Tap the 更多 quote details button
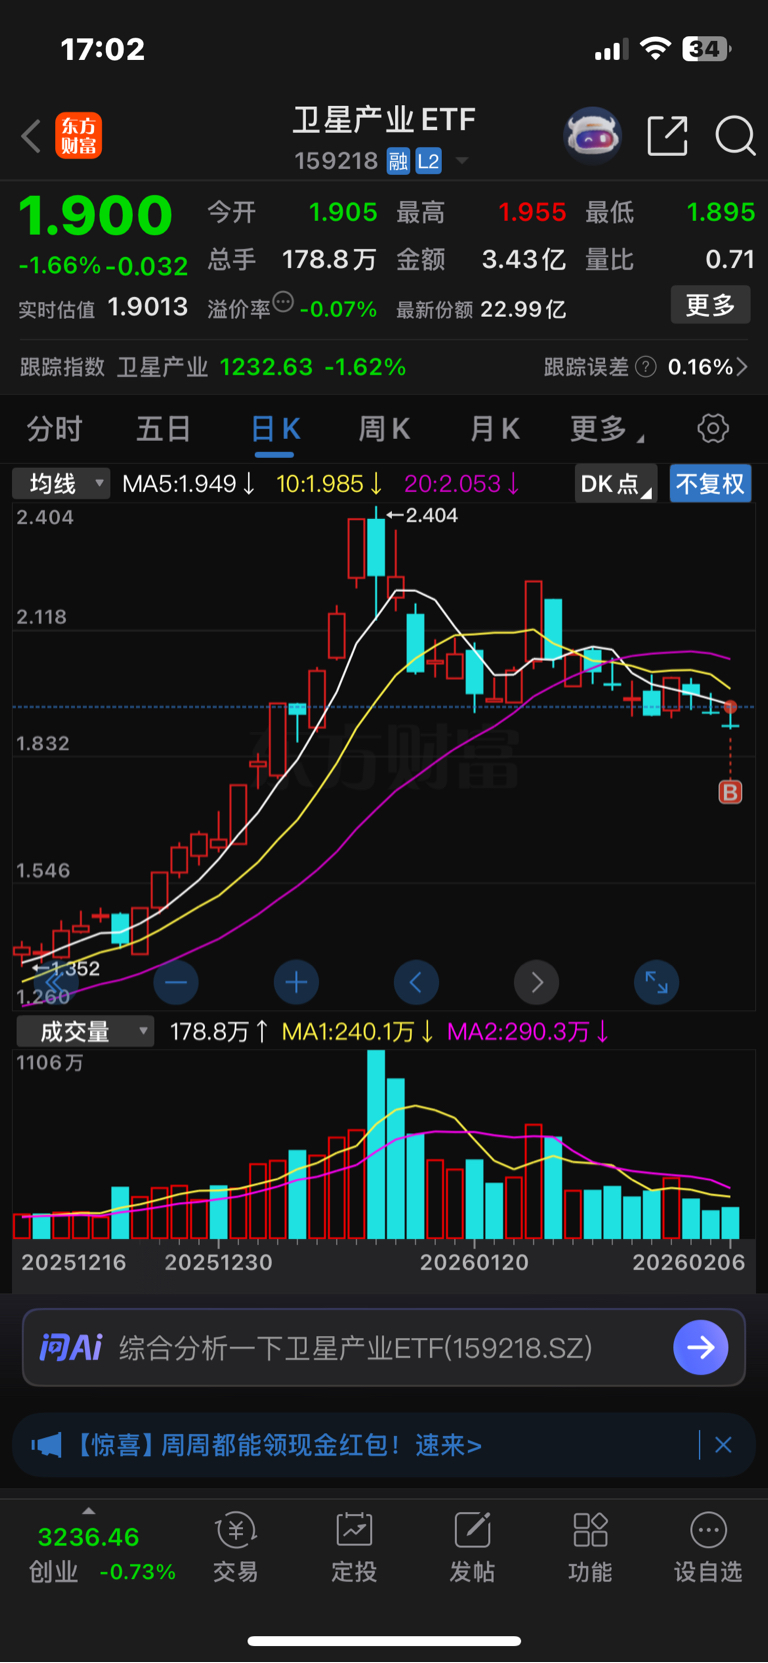768x1663 pixels. [x=710, y=305]
